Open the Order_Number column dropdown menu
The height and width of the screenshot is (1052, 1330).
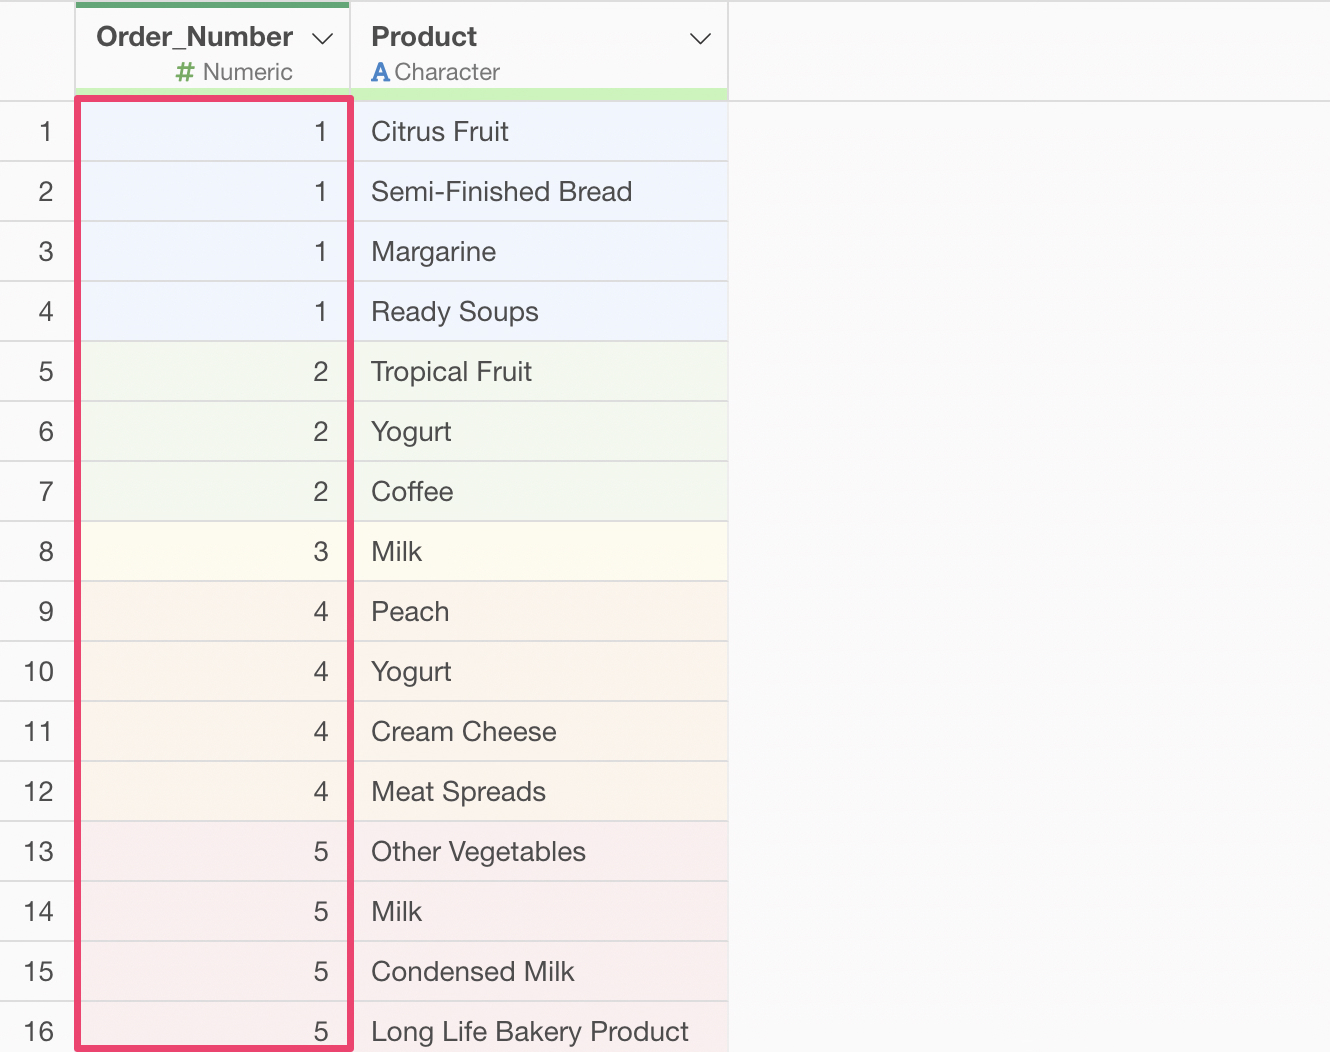click(x=322, y=38)
